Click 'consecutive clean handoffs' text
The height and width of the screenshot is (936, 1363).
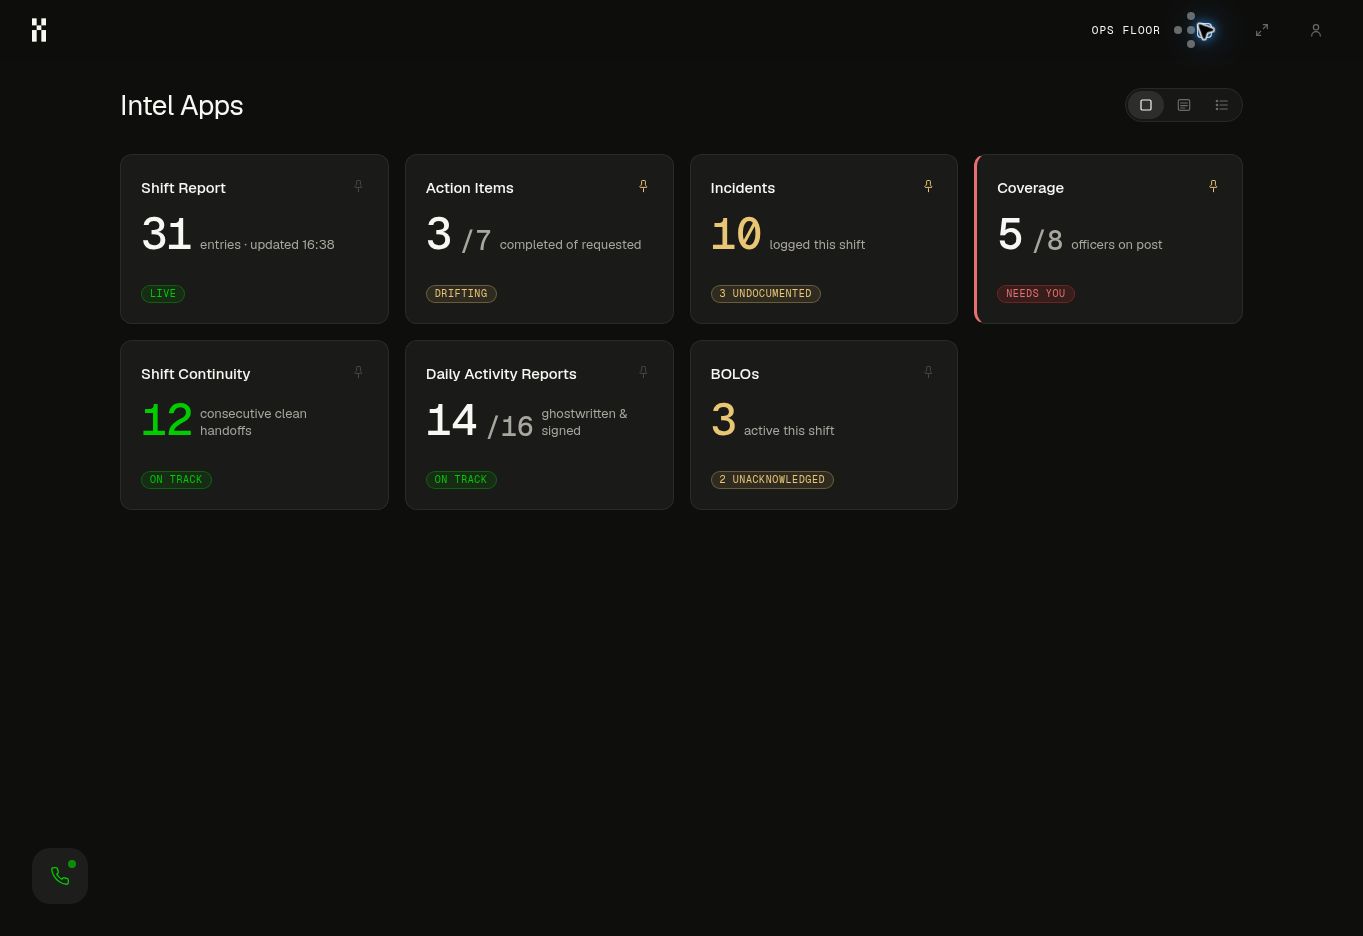(253, 422)
